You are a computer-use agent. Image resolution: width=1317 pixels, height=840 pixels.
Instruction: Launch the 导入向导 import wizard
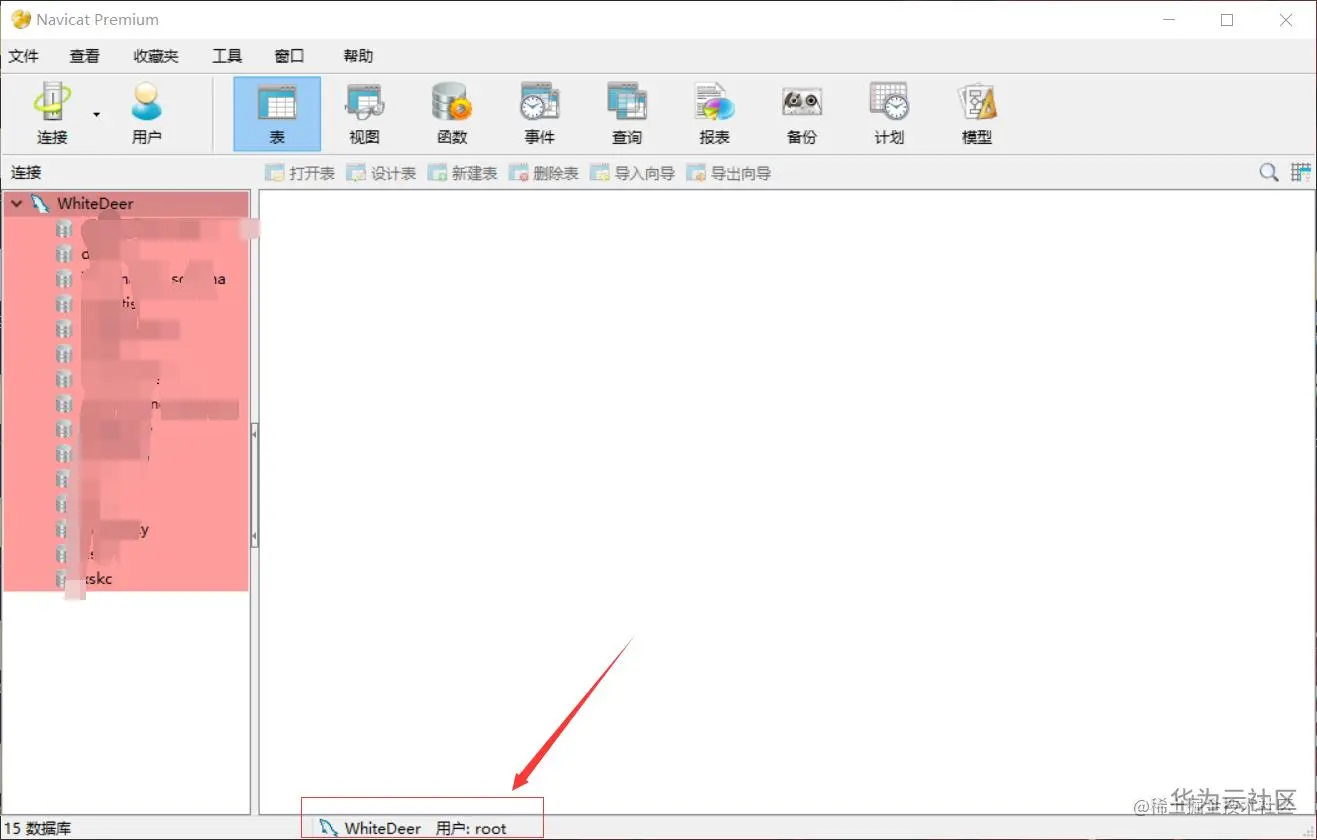pos(632,173)
